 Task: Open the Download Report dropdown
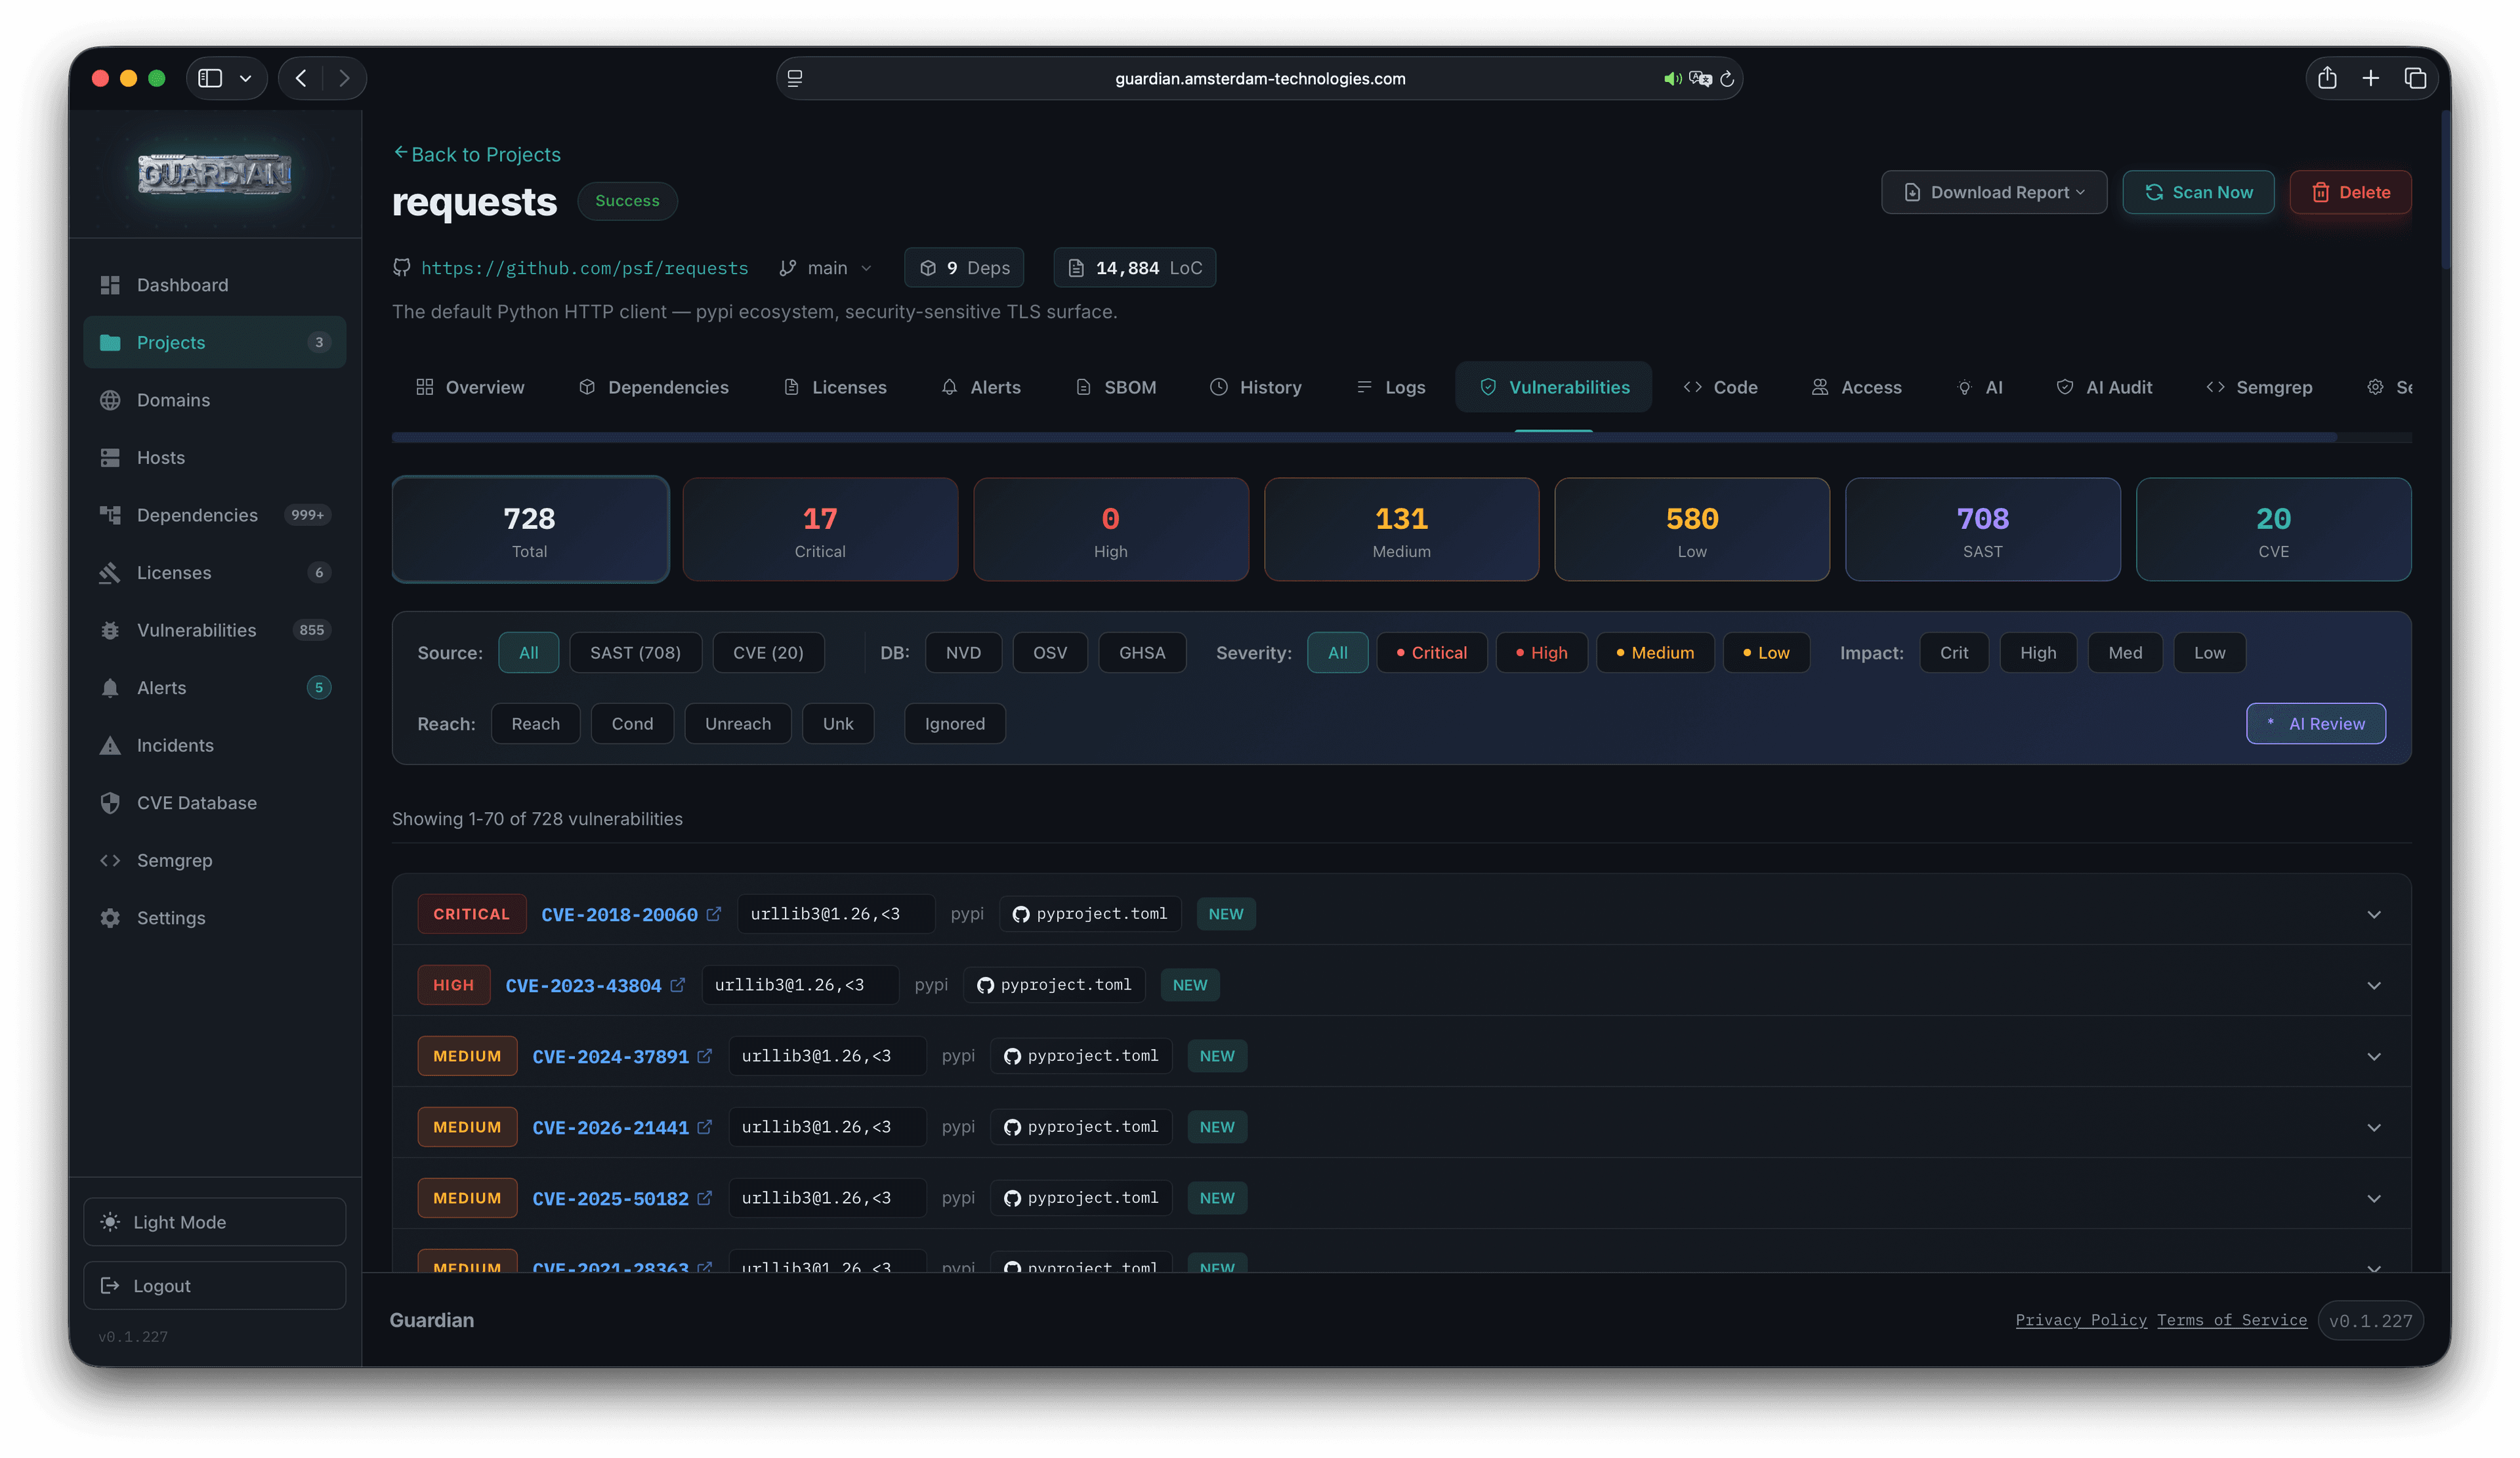pyautogui.click(x=1994, y=192)
